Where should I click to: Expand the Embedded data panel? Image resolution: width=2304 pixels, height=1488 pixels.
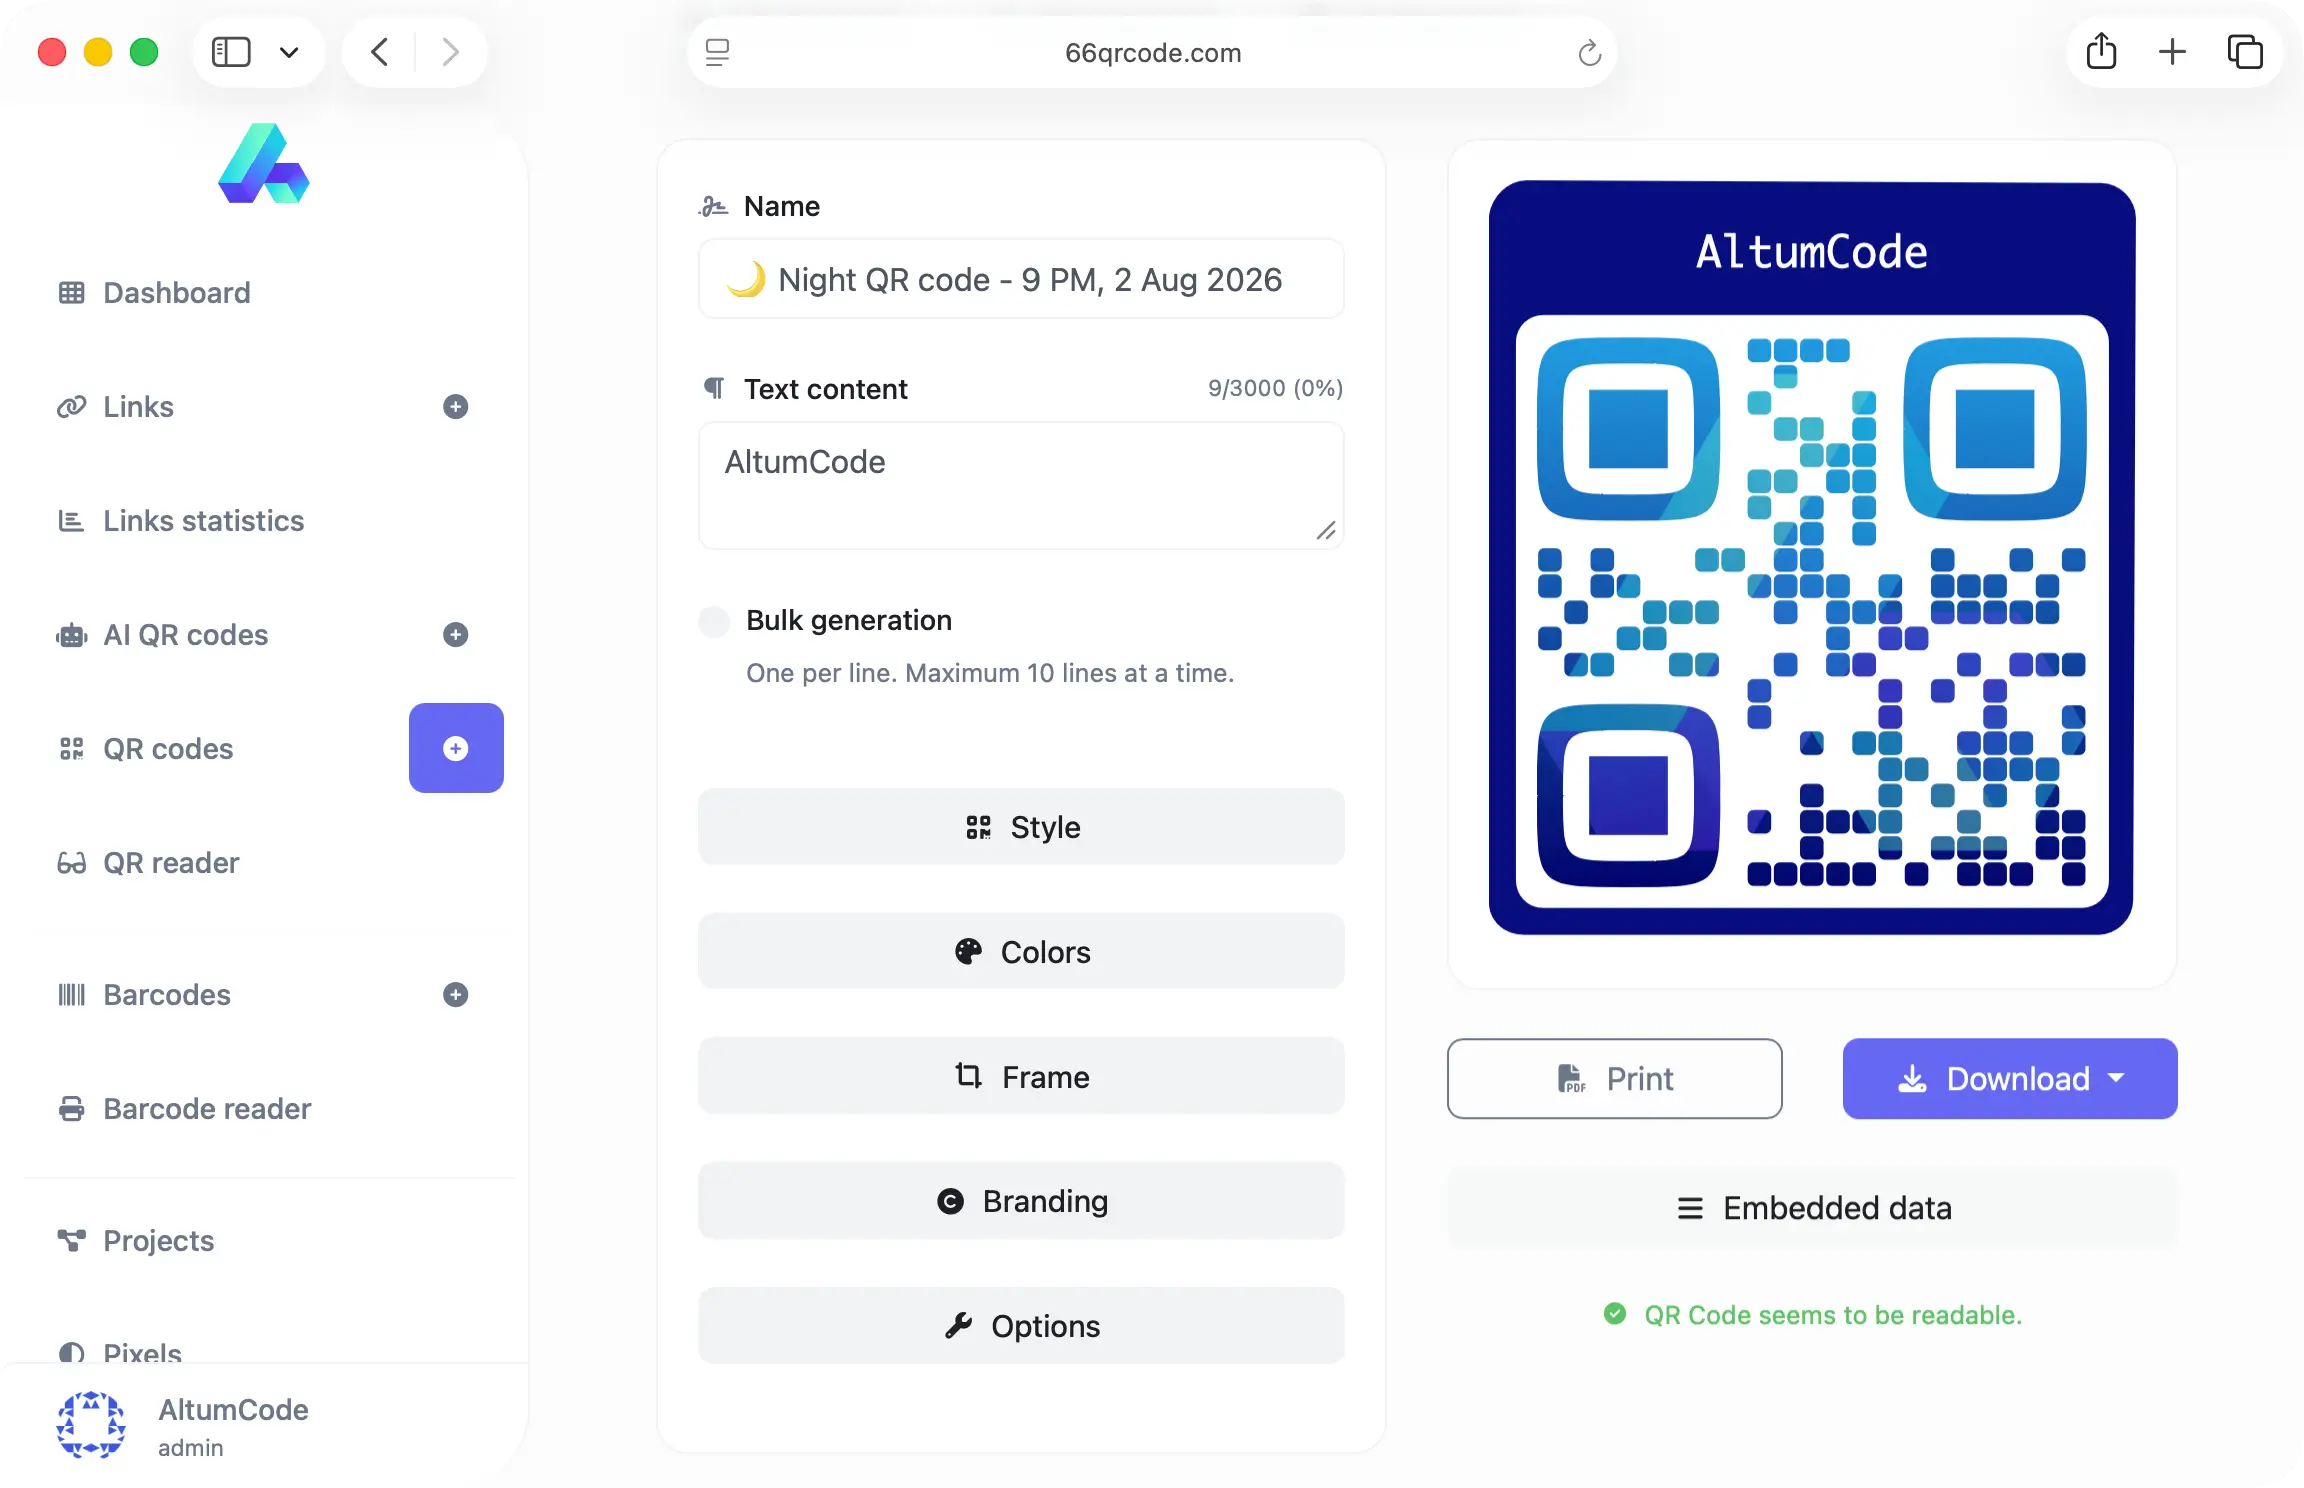pyautogui.click(x=1813, y=1208)
